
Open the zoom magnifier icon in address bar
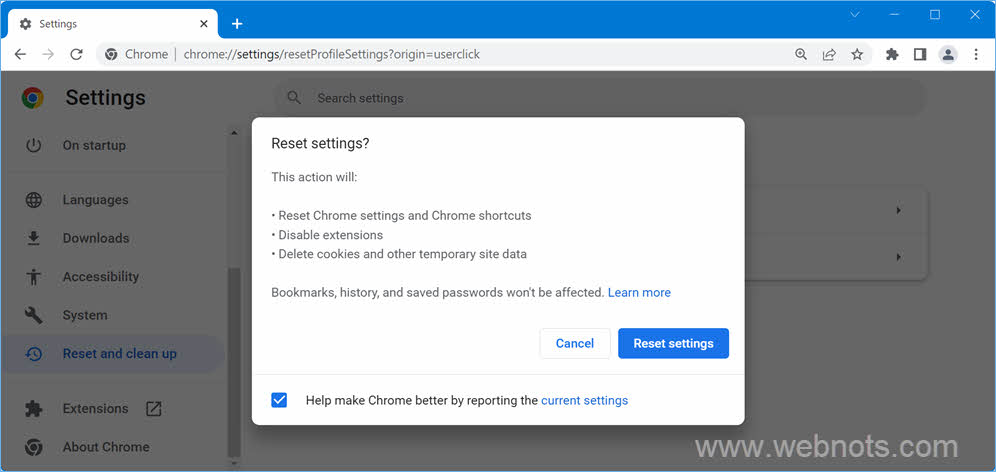click(x=801, y=55)
